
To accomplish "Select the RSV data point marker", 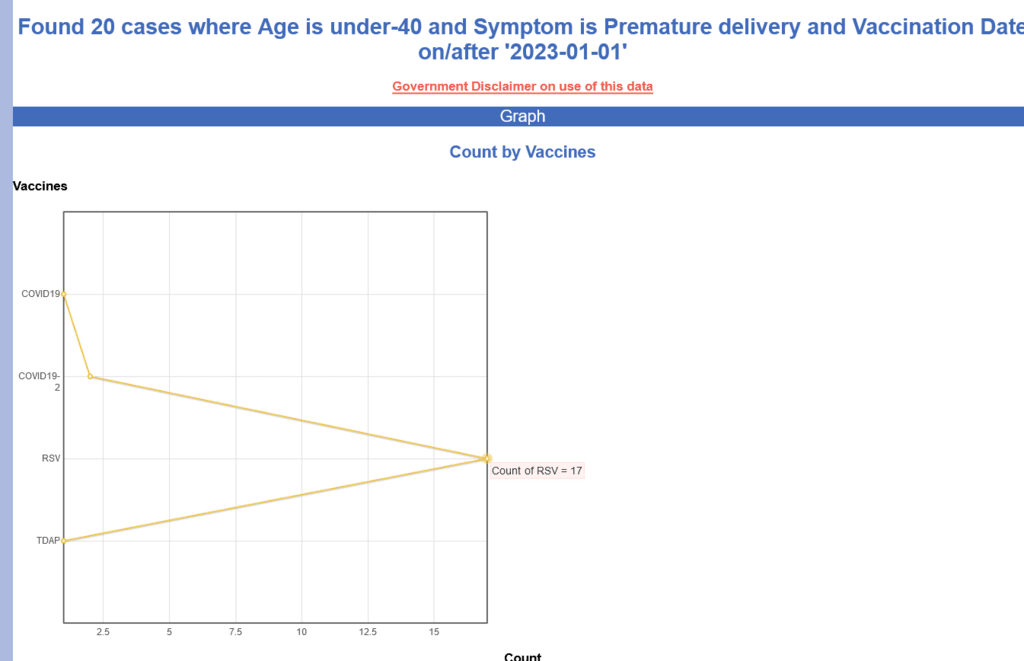I will pos(487,459).
